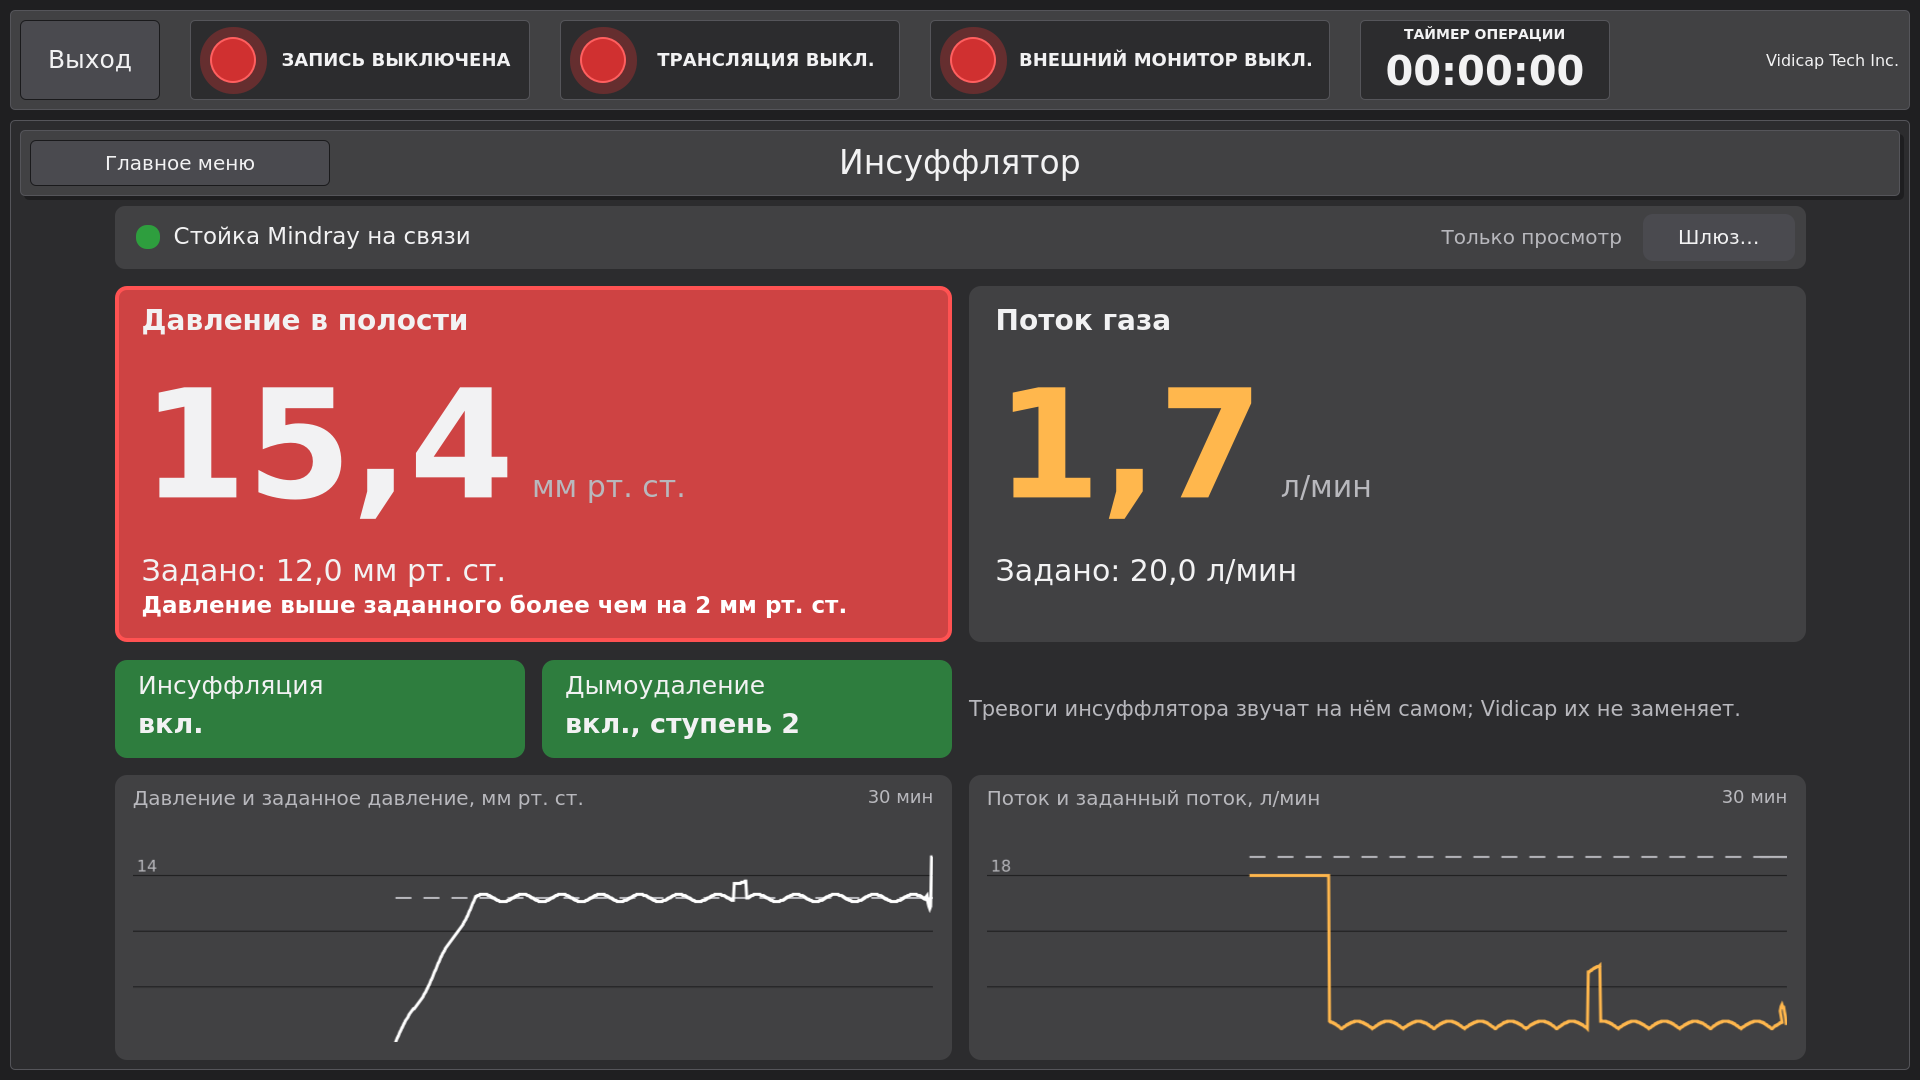
Task: Open the Шлюз... gateway options
Action: (1718, 237)
